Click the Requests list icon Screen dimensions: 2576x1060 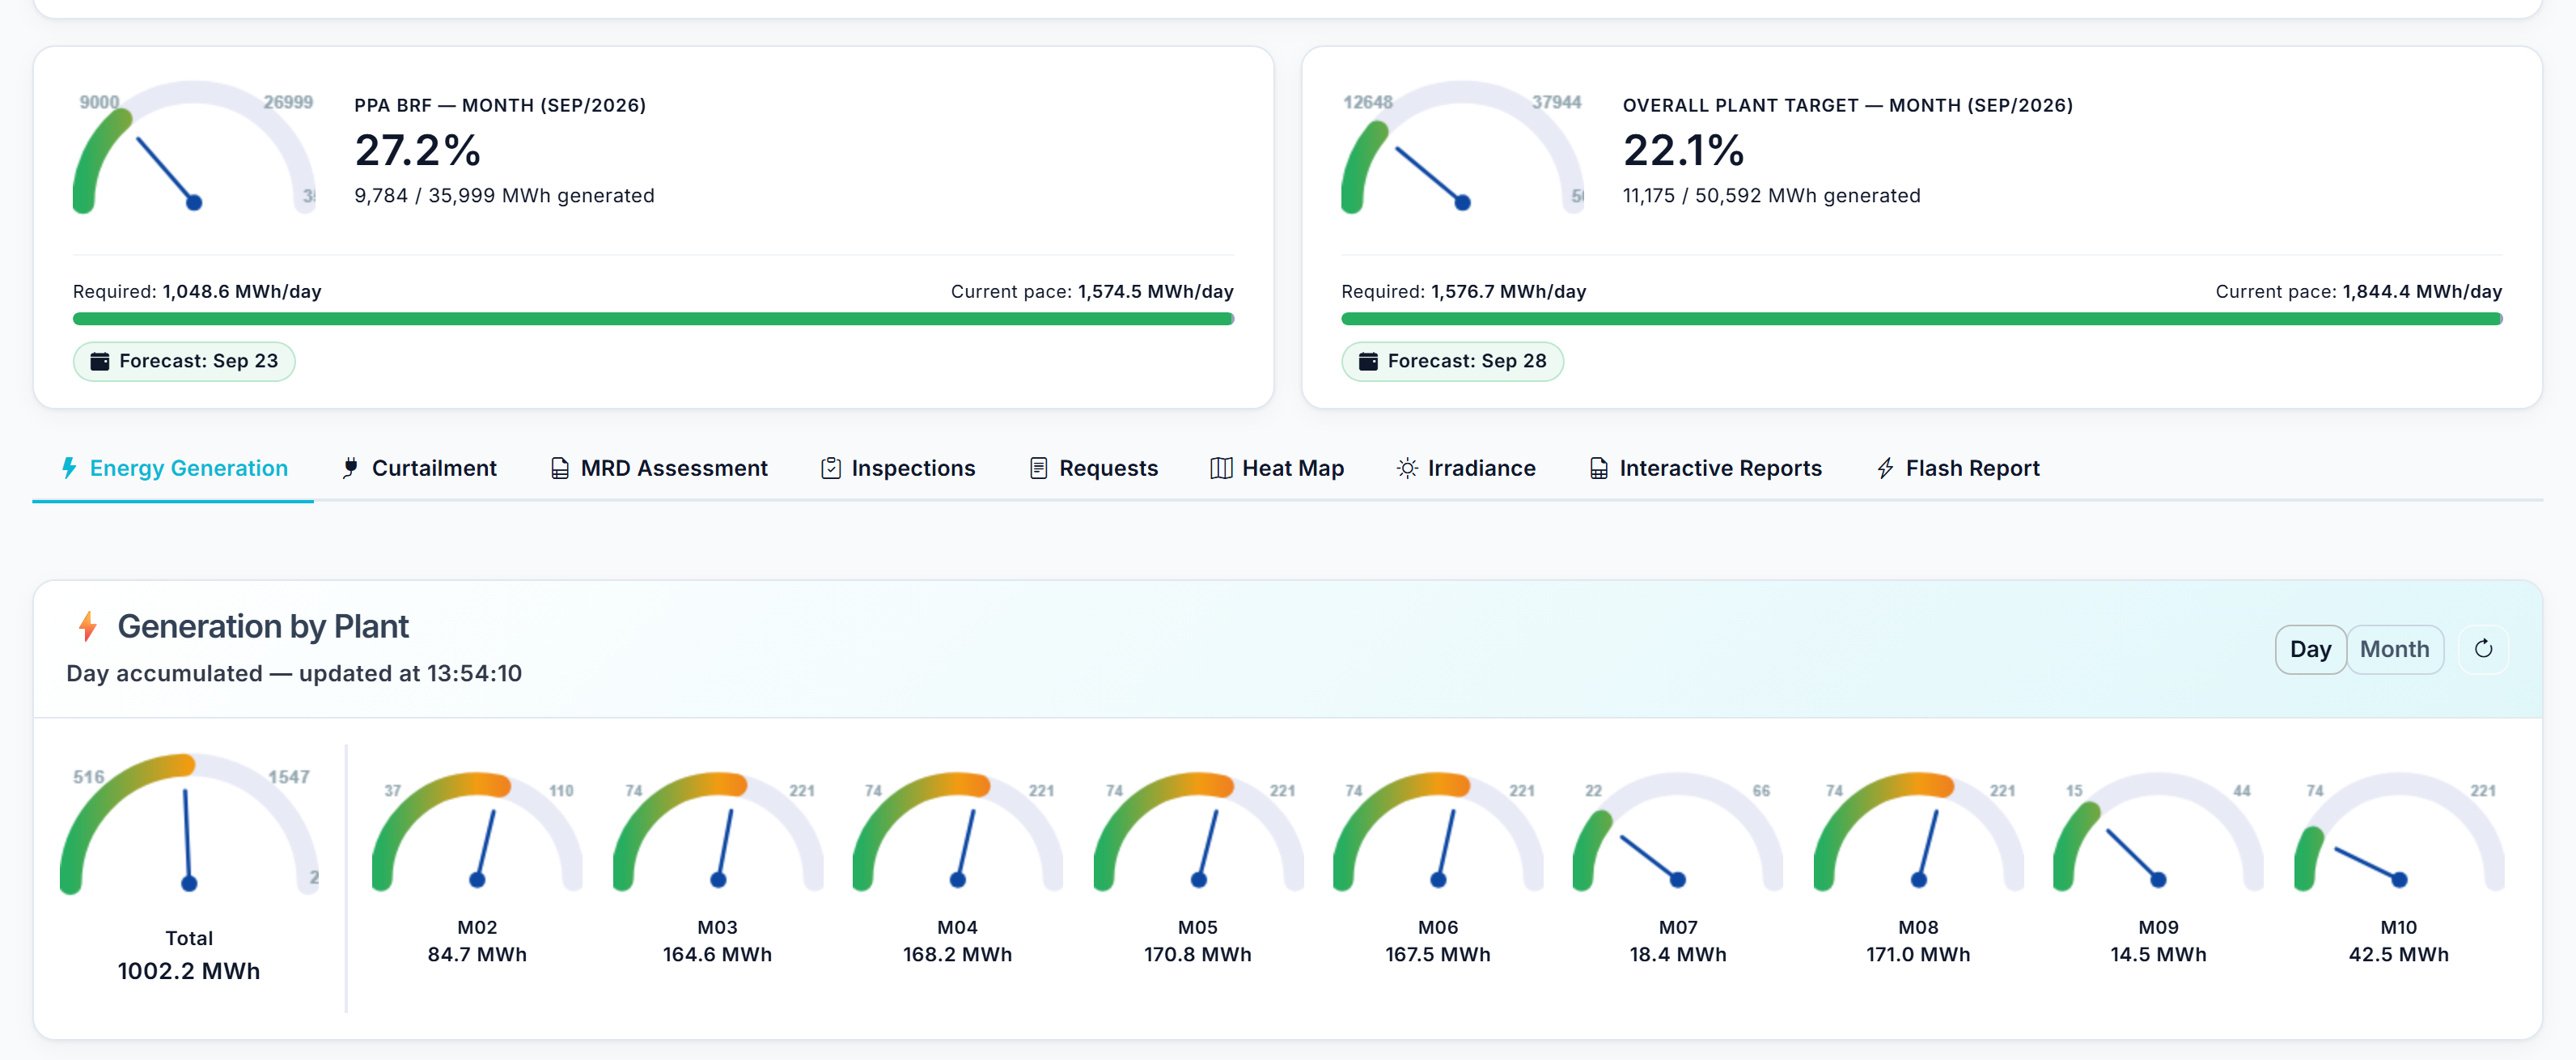pyautogui.click(x=1039, y=468)
